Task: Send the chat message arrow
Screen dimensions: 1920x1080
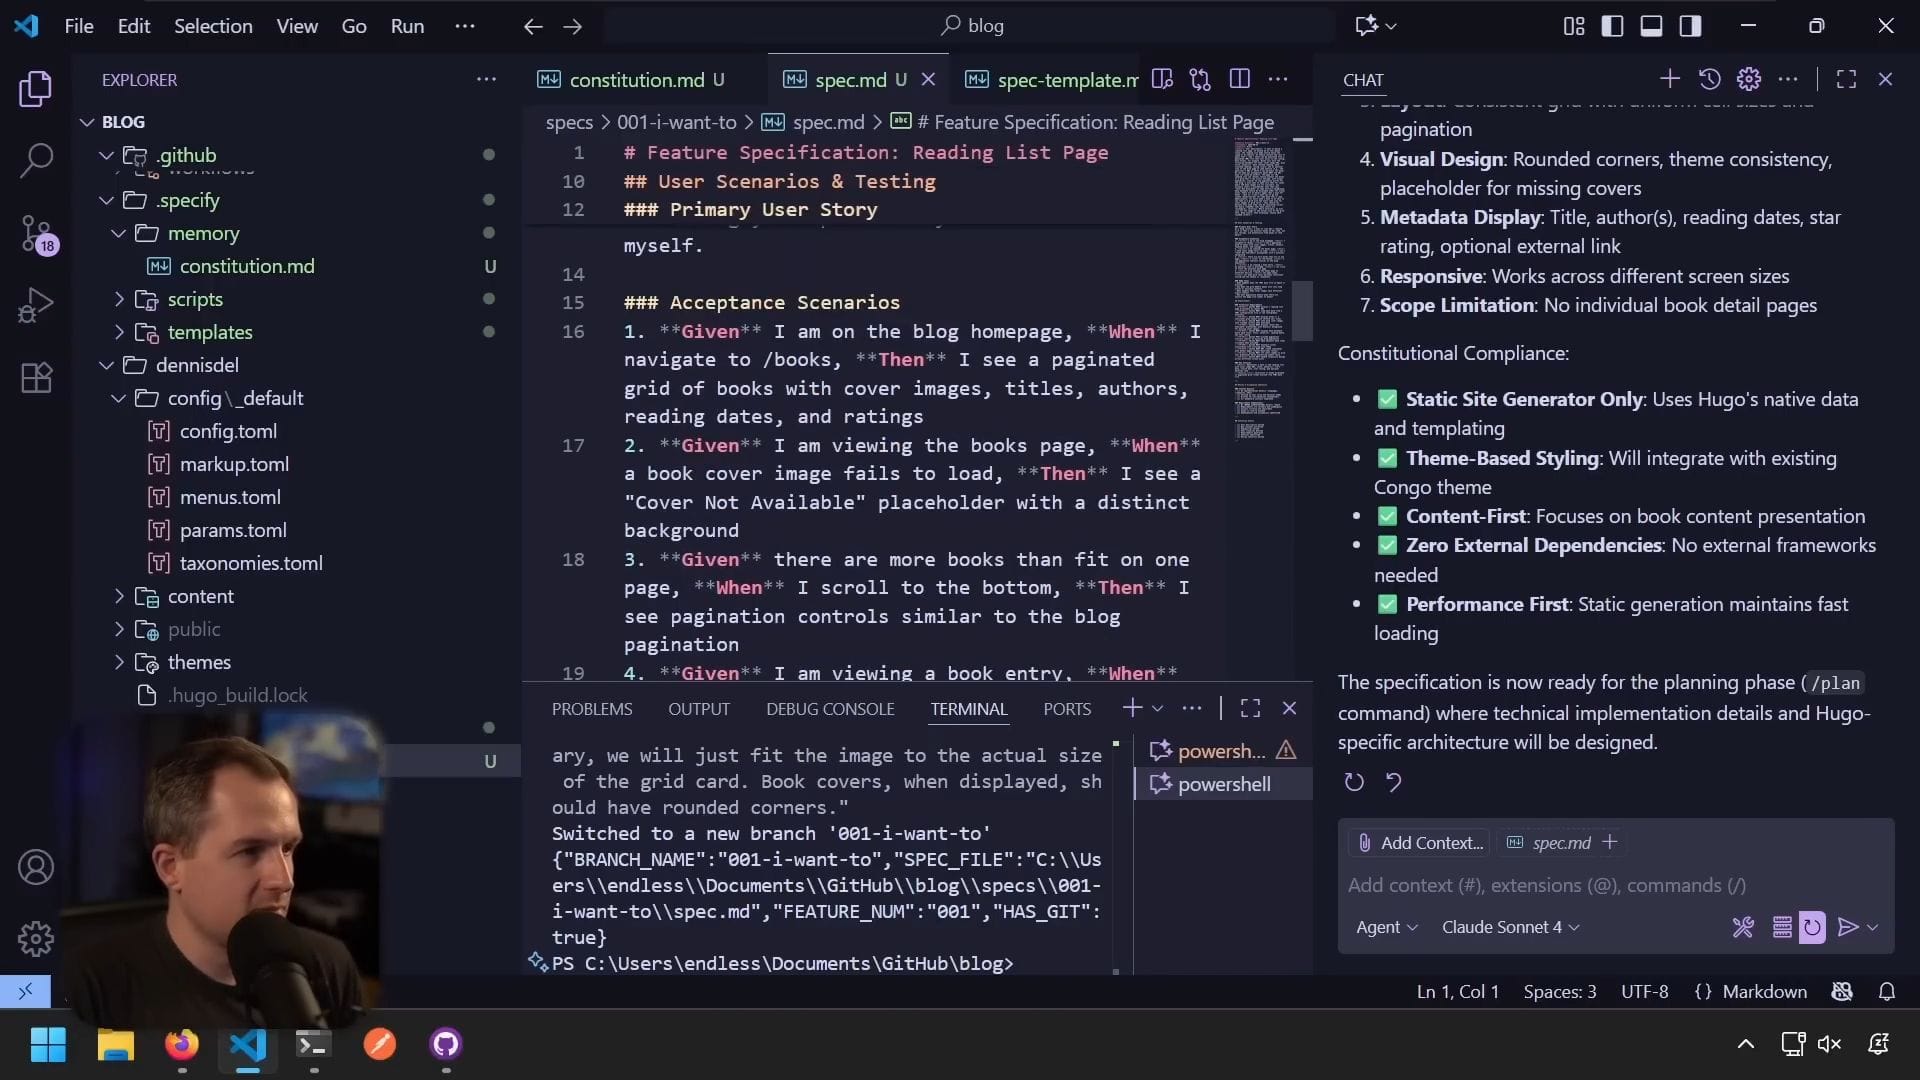Action: [x=1847, y=927]
